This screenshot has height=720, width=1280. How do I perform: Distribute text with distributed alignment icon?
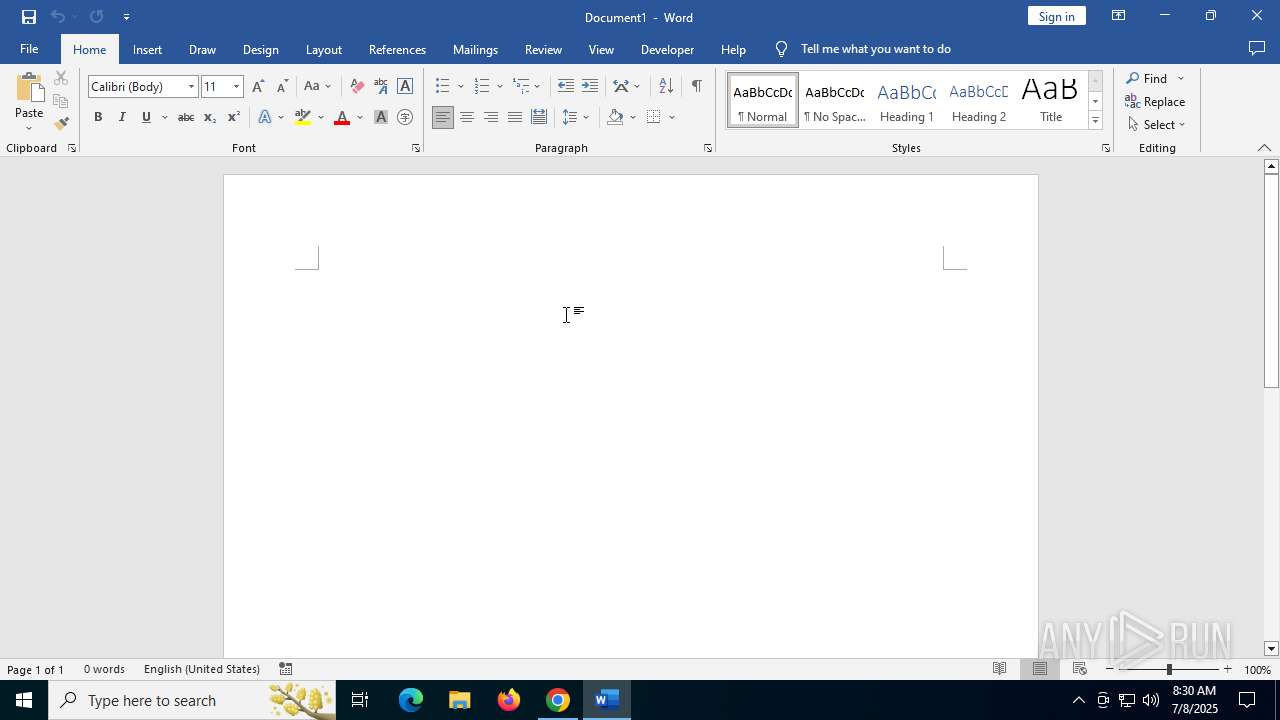pos(539,117)
